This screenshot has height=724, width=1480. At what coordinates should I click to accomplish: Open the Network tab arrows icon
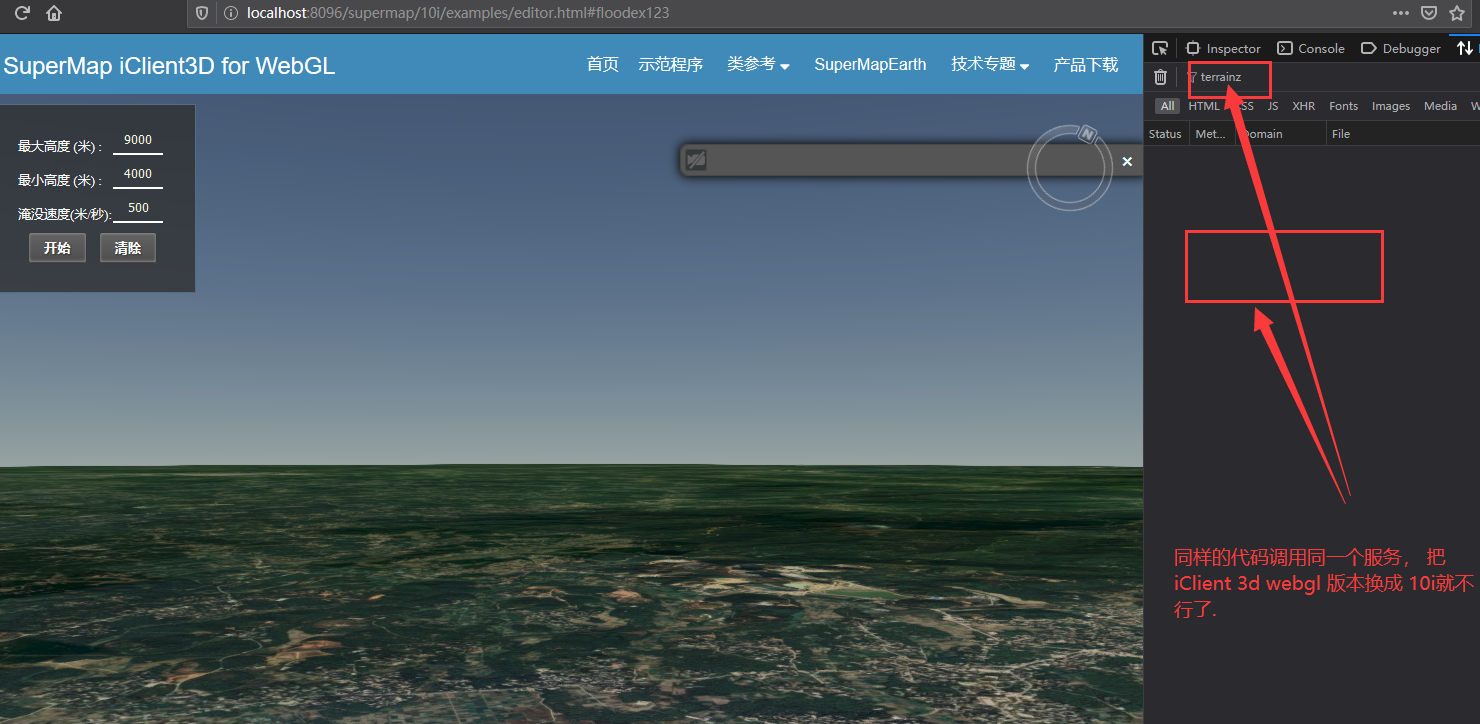click(x=1465, y=48)
